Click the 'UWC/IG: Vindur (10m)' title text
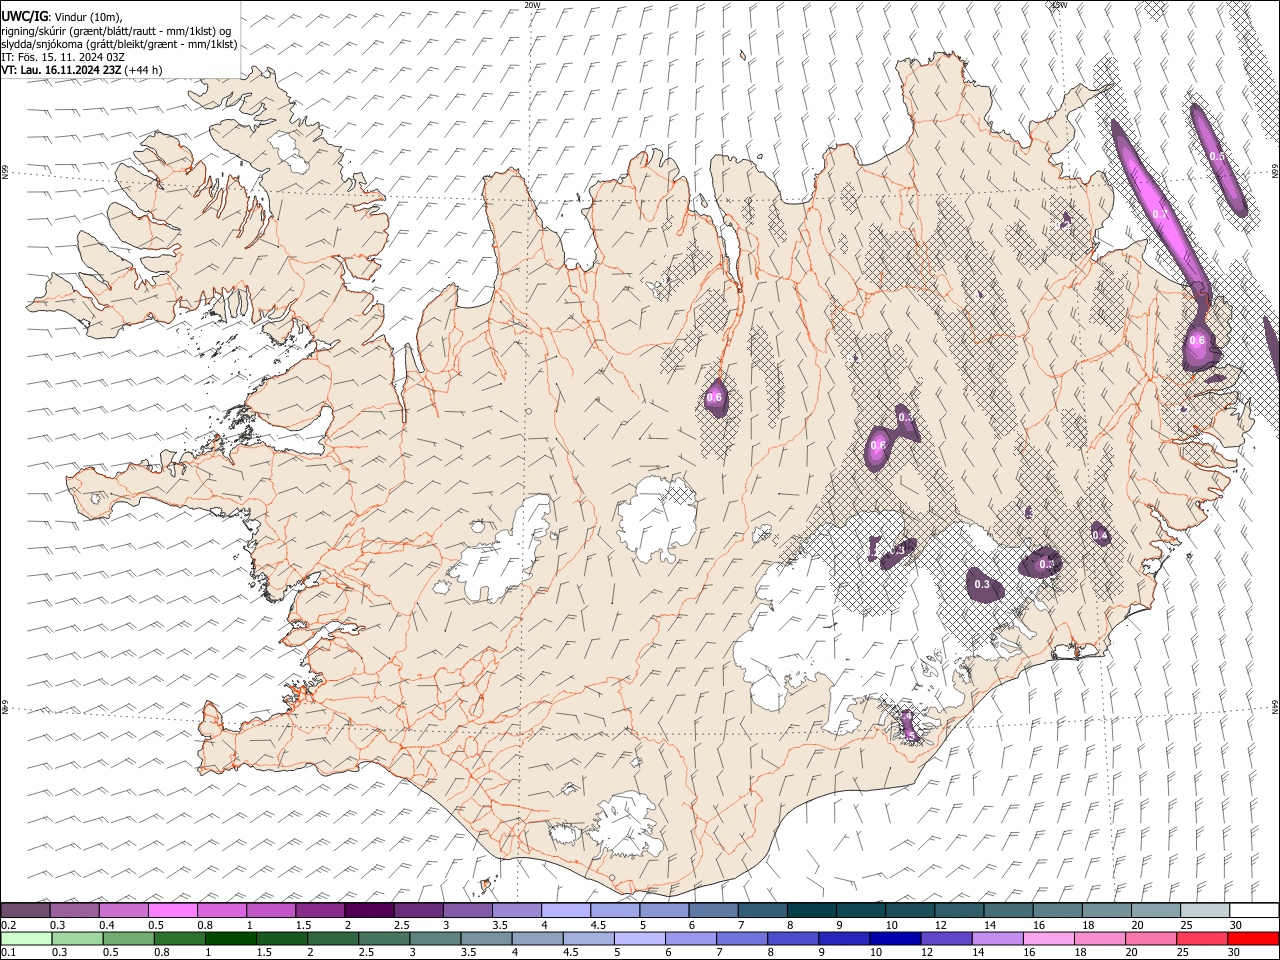This screenshot has height=960, width=1280. click(61, 17)
